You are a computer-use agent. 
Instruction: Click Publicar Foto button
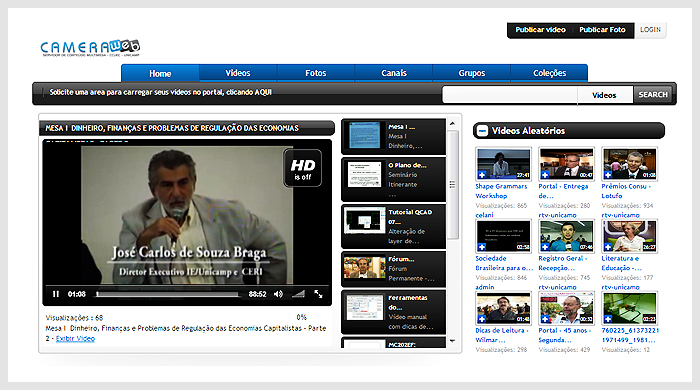pyautogui.click(x=602, y=30)
